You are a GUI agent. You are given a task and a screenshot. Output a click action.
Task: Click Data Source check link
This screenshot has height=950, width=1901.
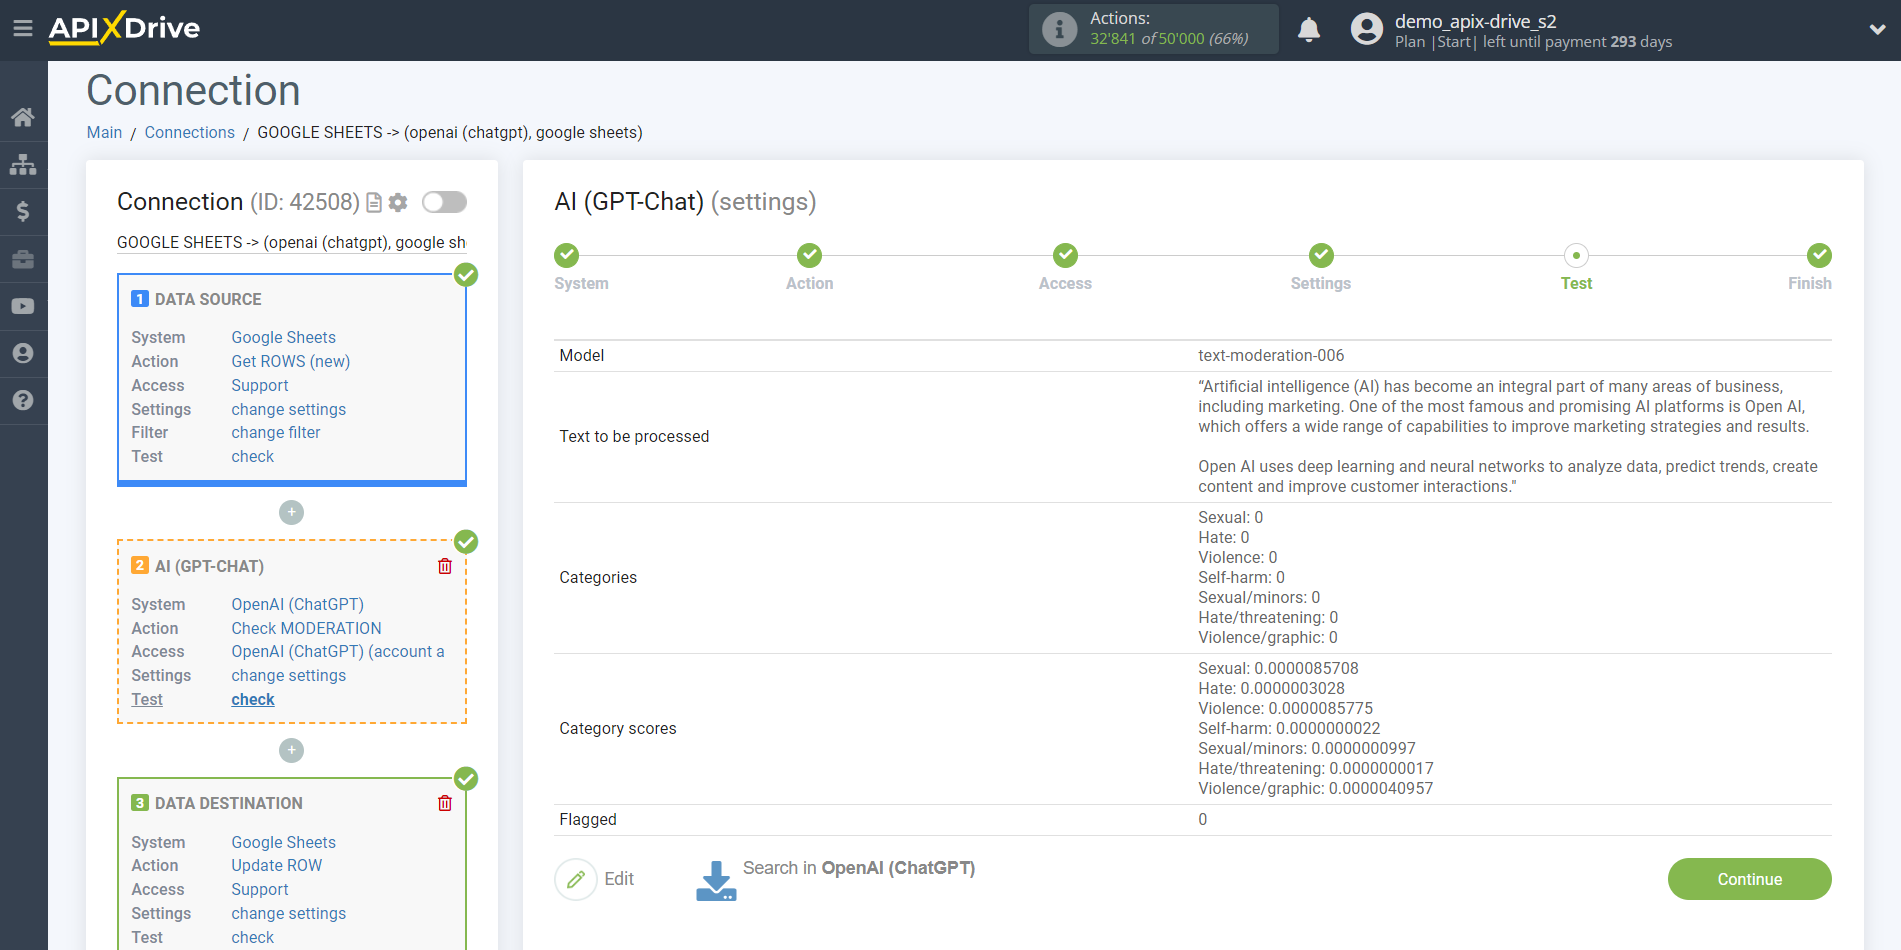(252, 456)
